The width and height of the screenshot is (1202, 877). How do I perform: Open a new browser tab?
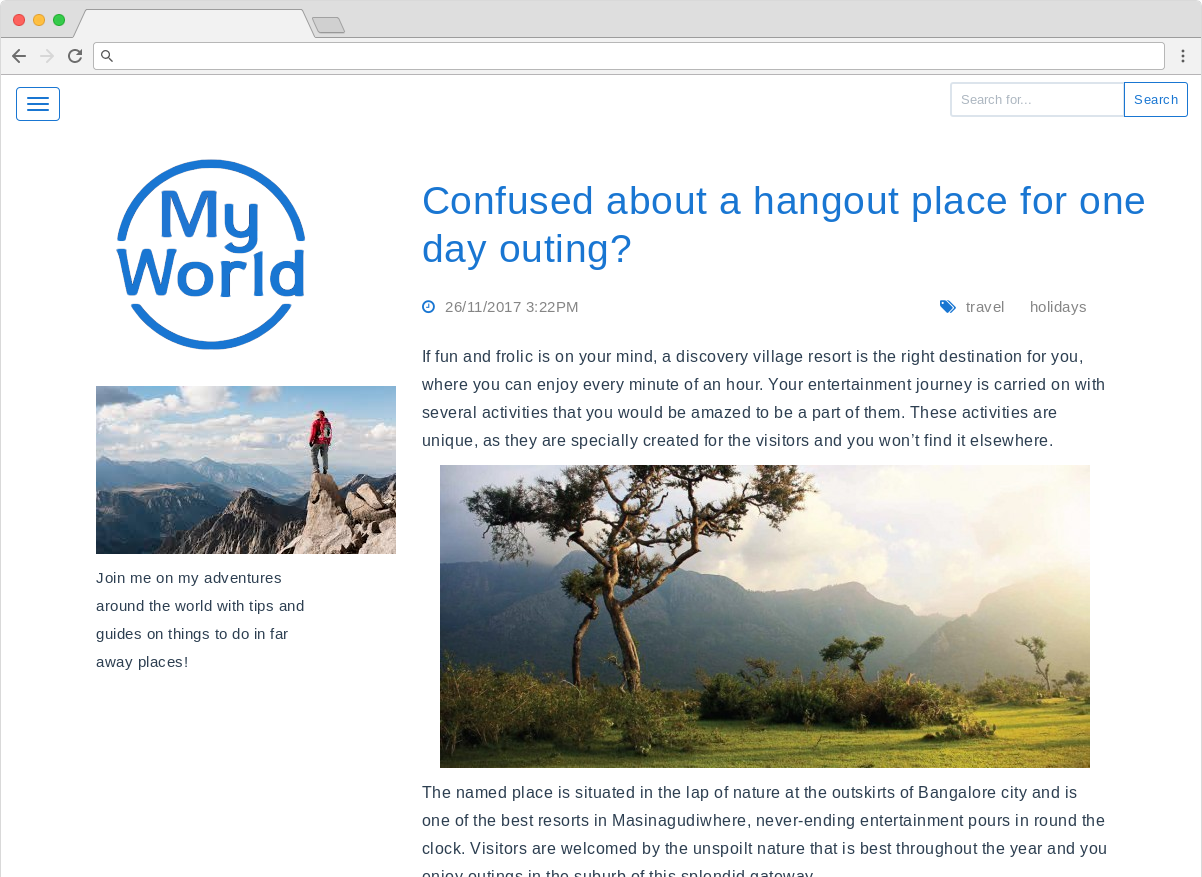328,25
